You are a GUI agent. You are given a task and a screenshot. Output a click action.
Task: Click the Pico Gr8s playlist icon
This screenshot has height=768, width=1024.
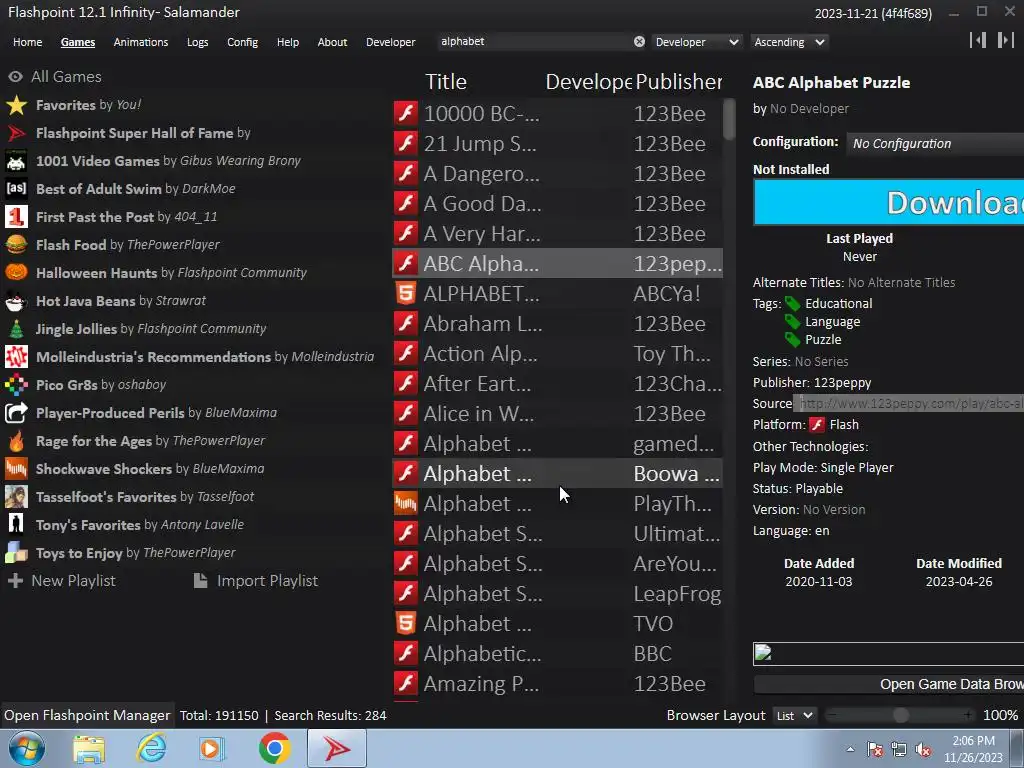pyautogui.click(x=16, y=385)
